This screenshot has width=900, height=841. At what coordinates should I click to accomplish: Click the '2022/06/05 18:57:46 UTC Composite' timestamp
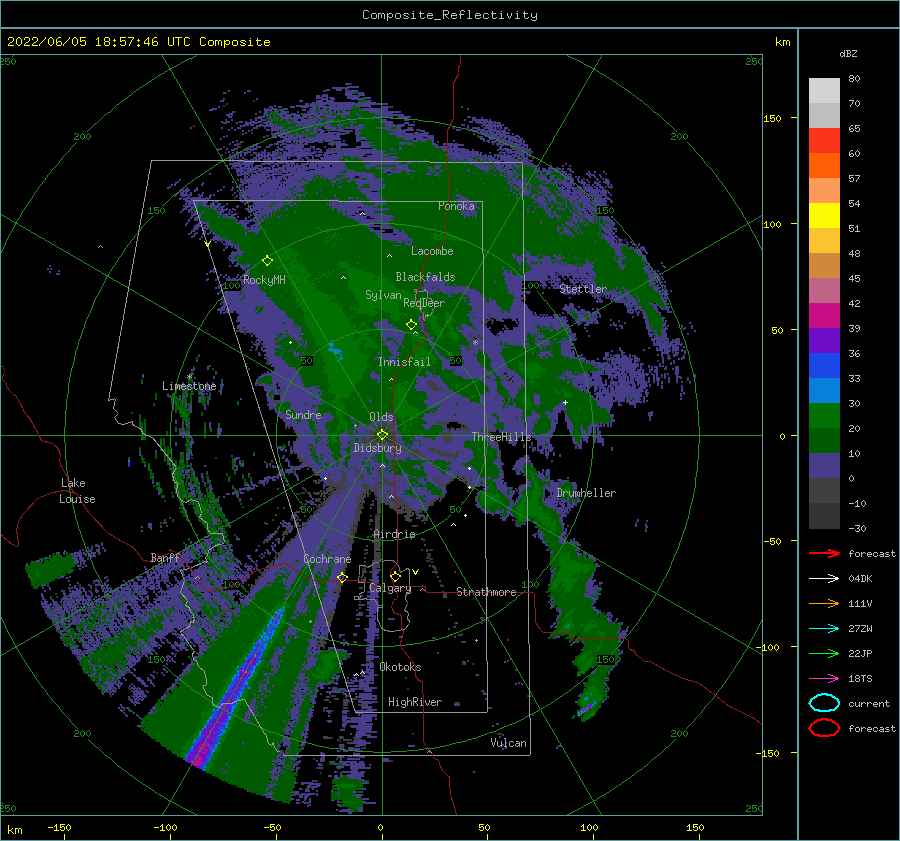138,42
